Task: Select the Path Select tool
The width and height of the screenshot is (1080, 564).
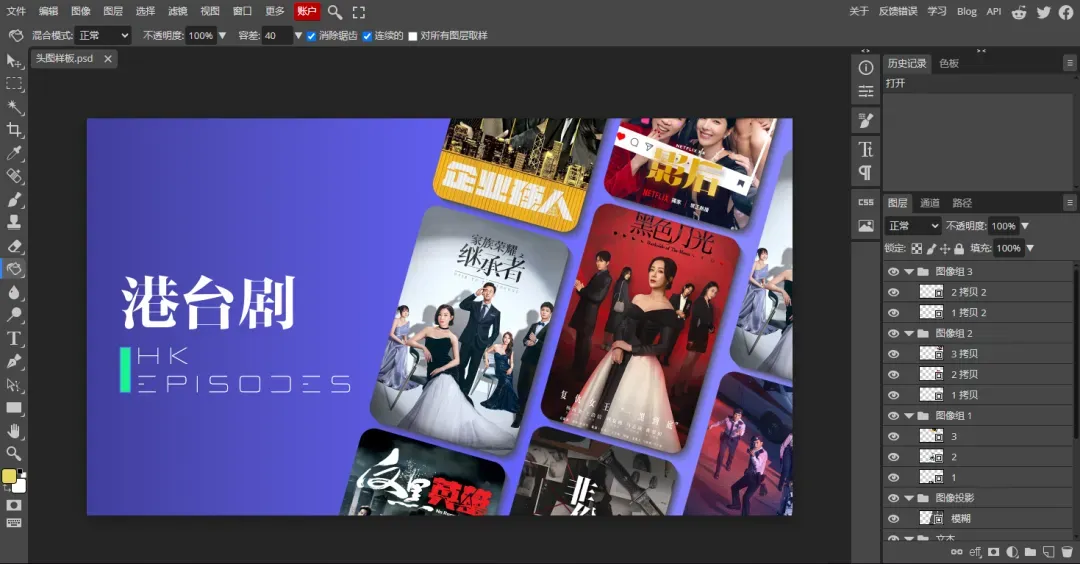Action: tap(14, 384)
